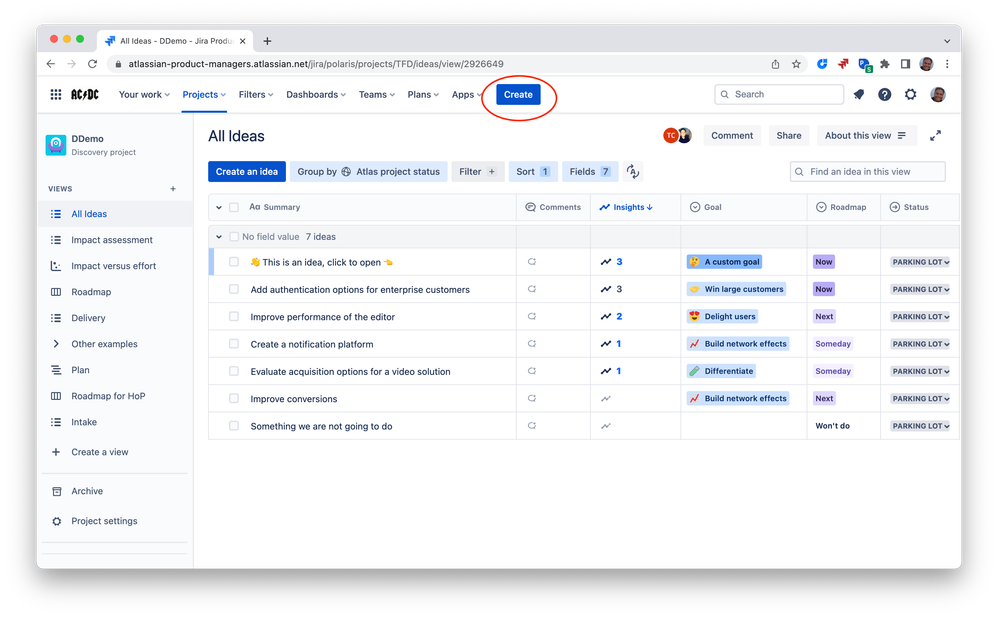Click the autosave sync icon next to Fields
The height and width of the screenshot is (617, 998).
632,171
